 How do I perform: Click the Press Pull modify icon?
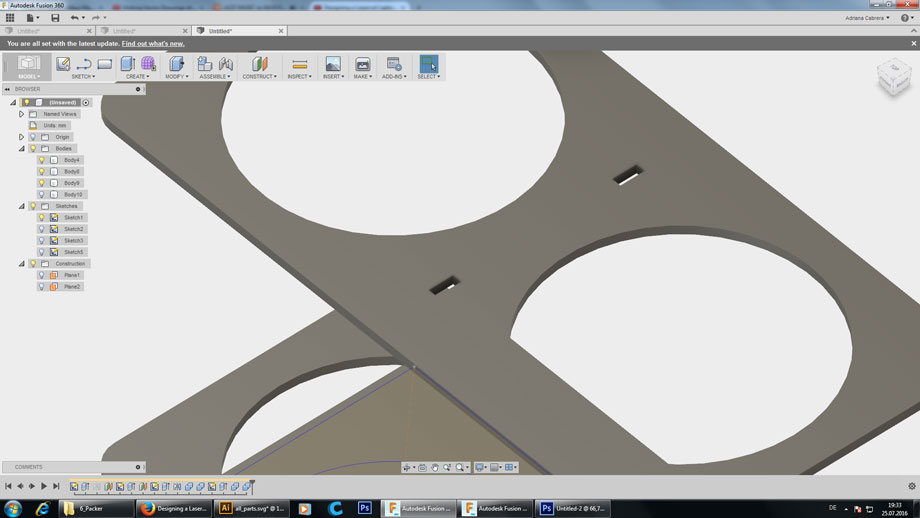(176, 63)
